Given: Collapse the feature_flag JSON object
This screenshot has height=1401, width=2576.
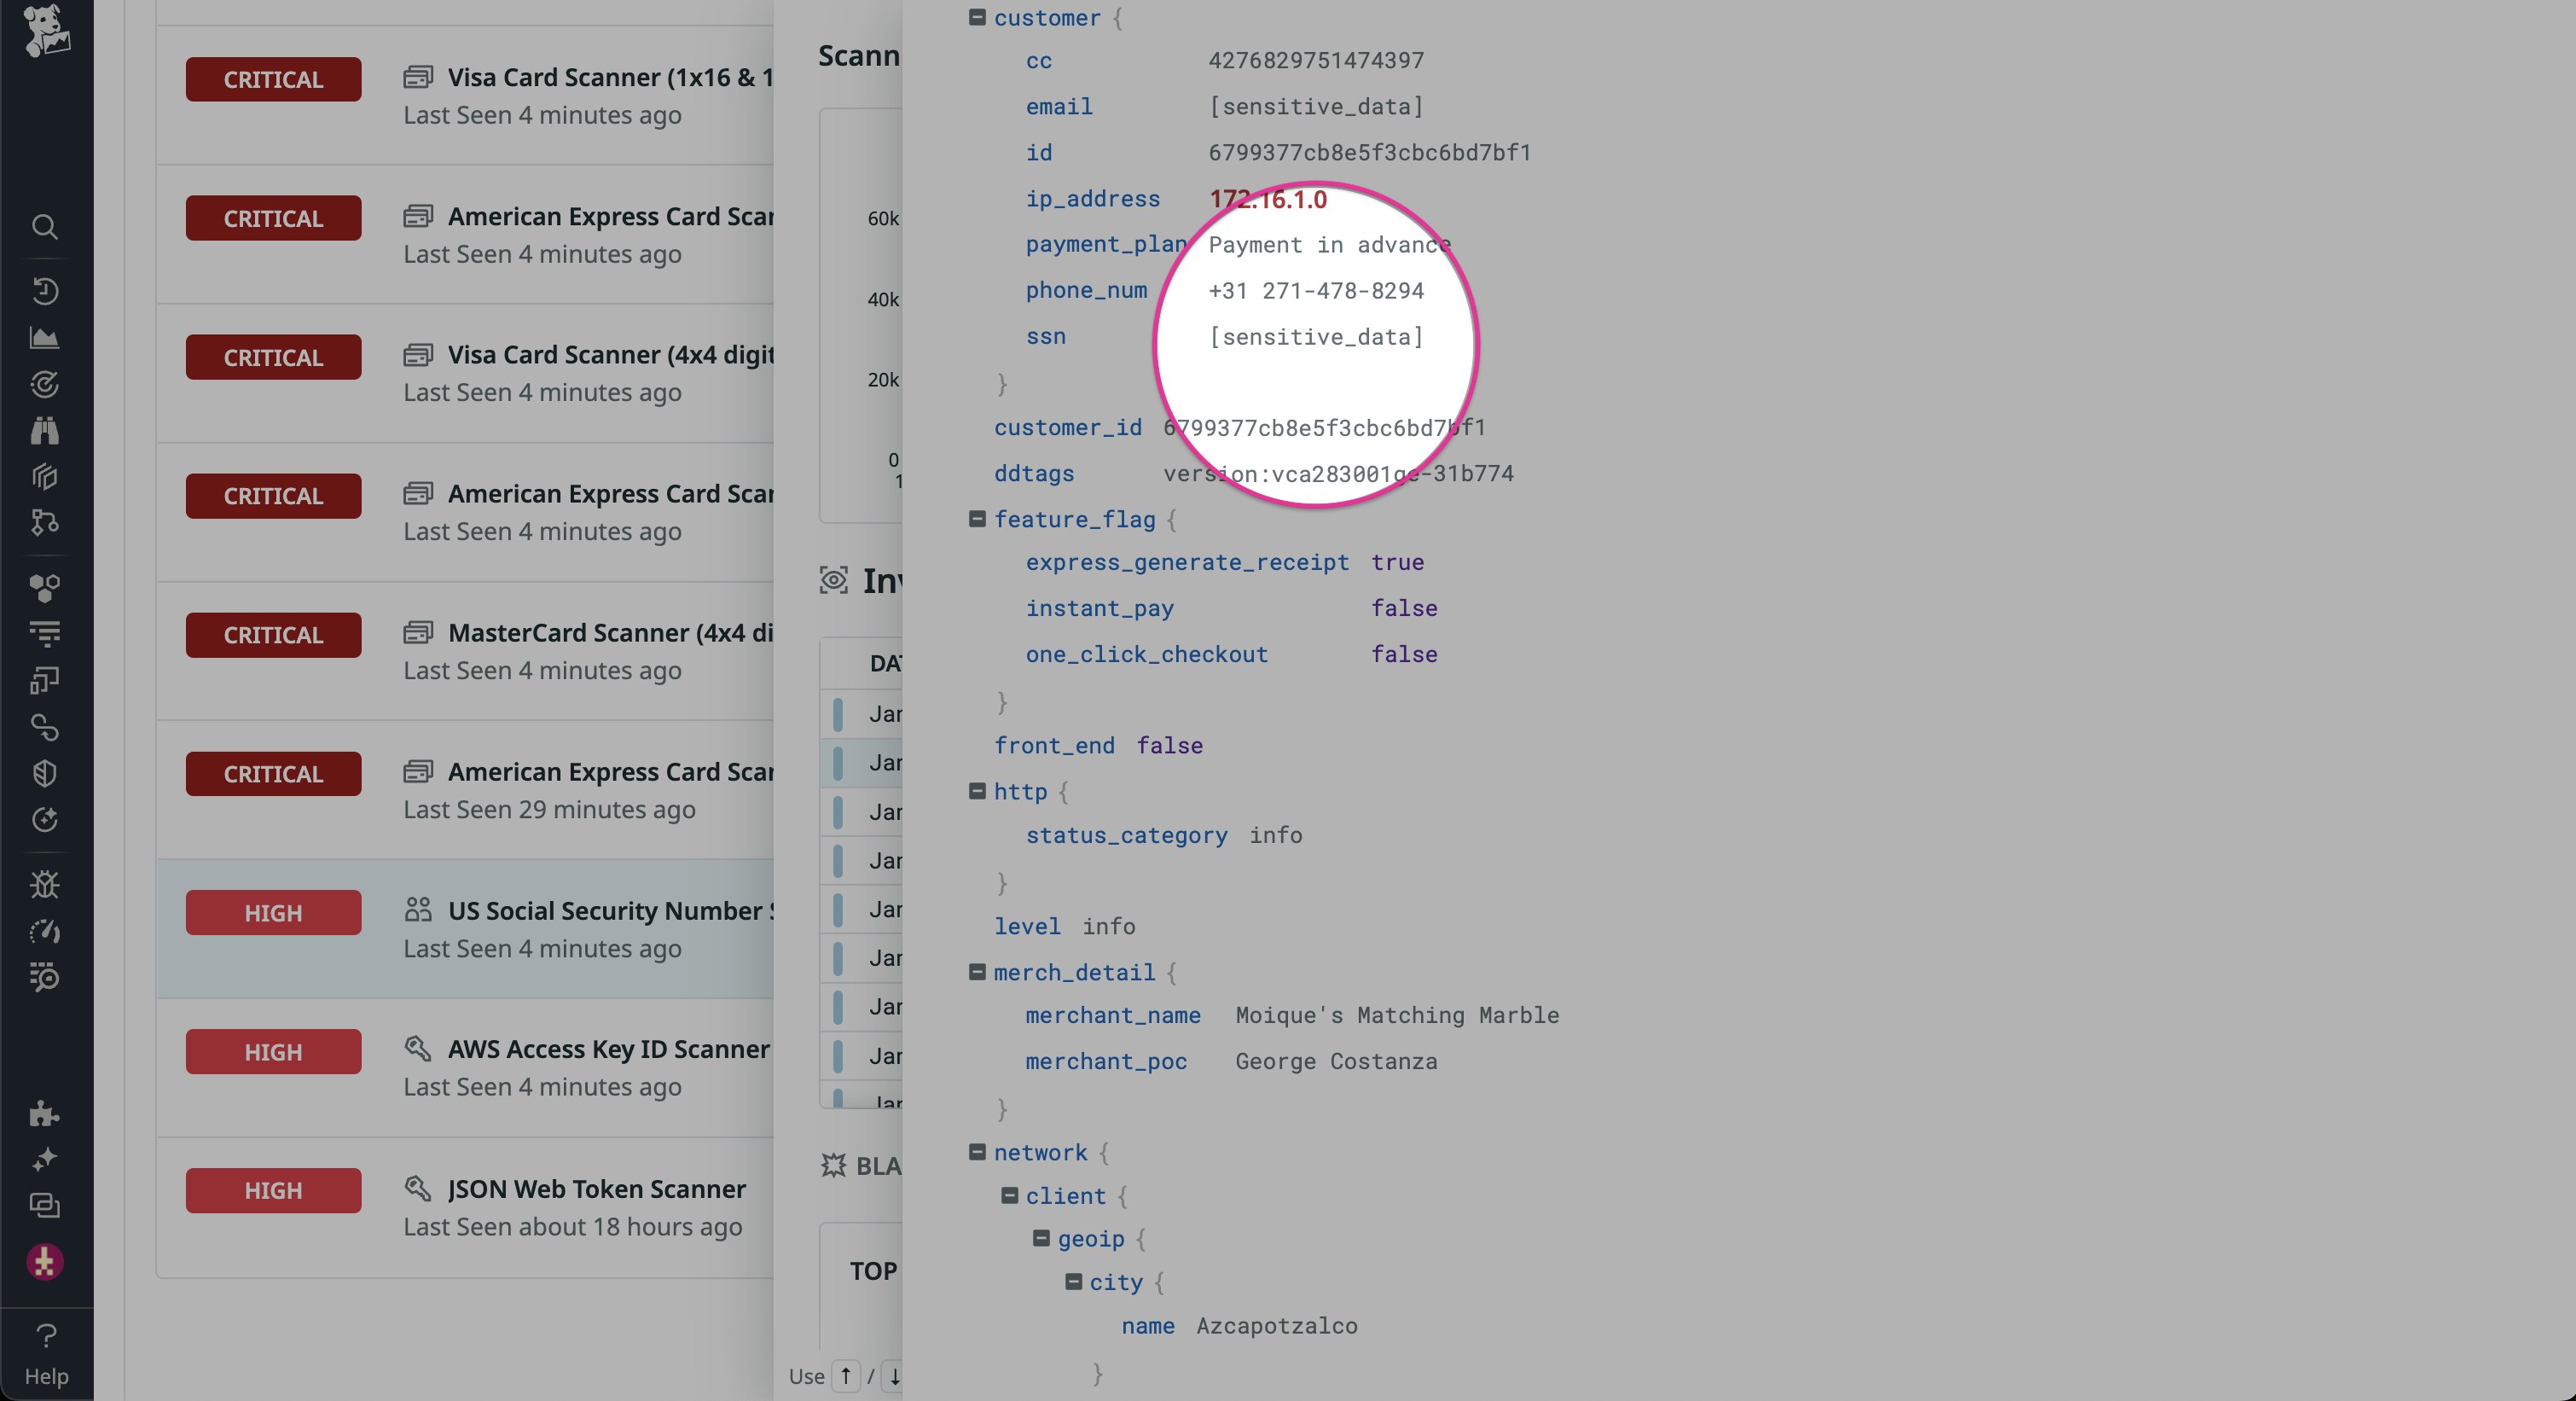Looking at the screenshot, I should (x=977, y=519).
